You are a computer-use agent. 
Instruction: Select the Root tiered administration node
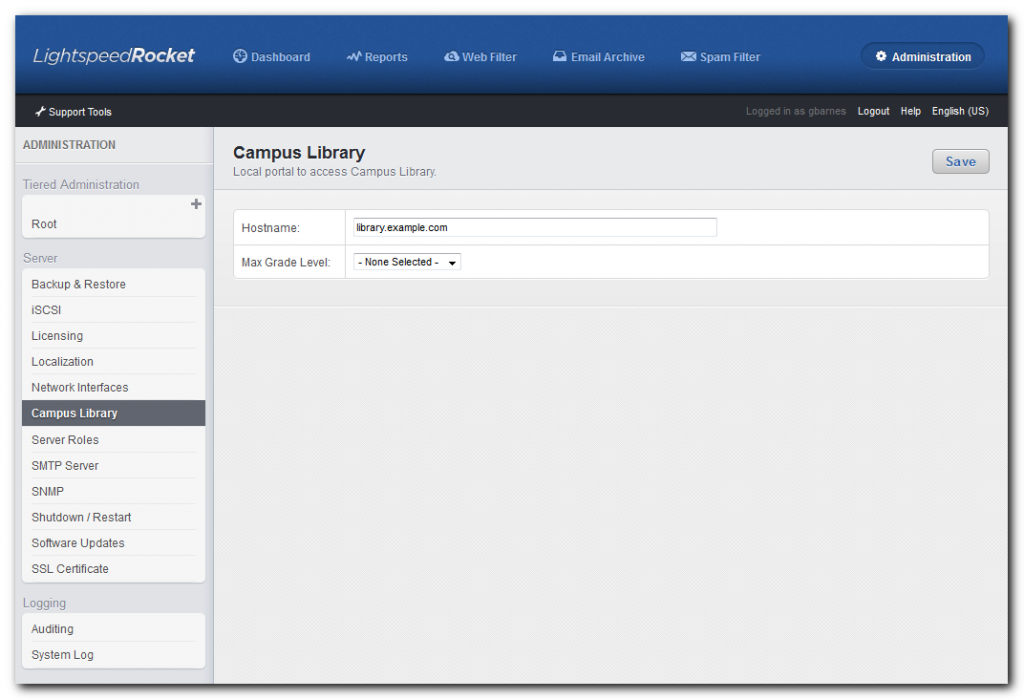(44, 224)
